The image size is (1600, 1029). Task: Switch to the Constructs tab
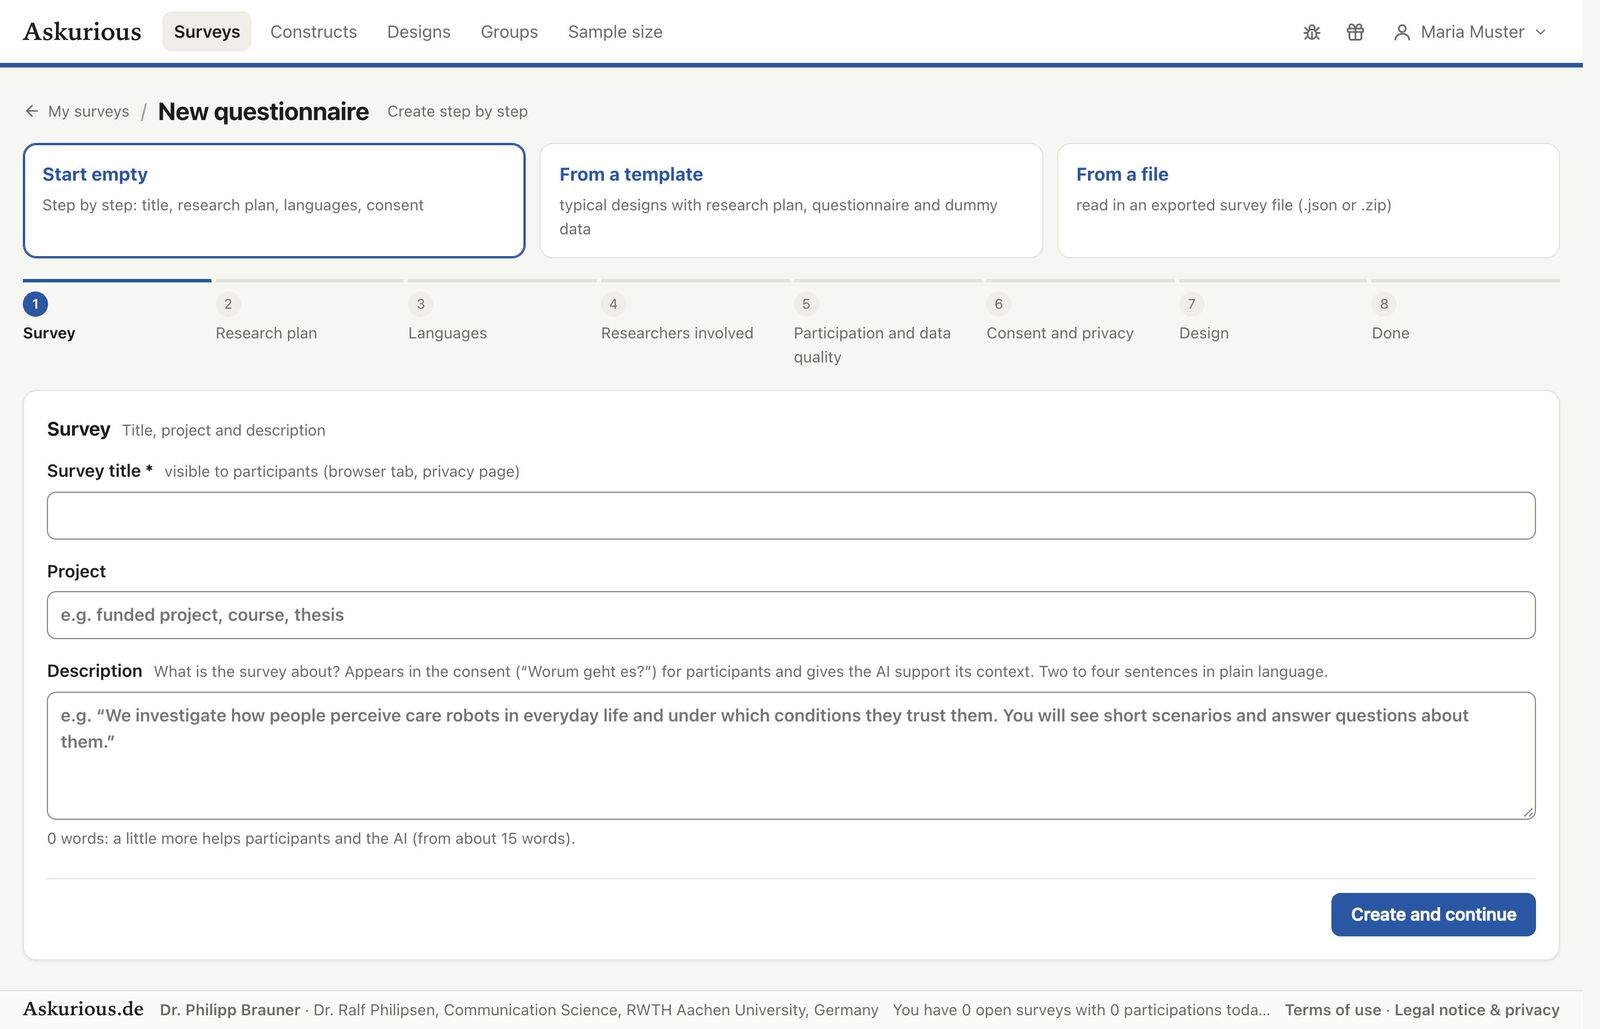coord(313,32)
